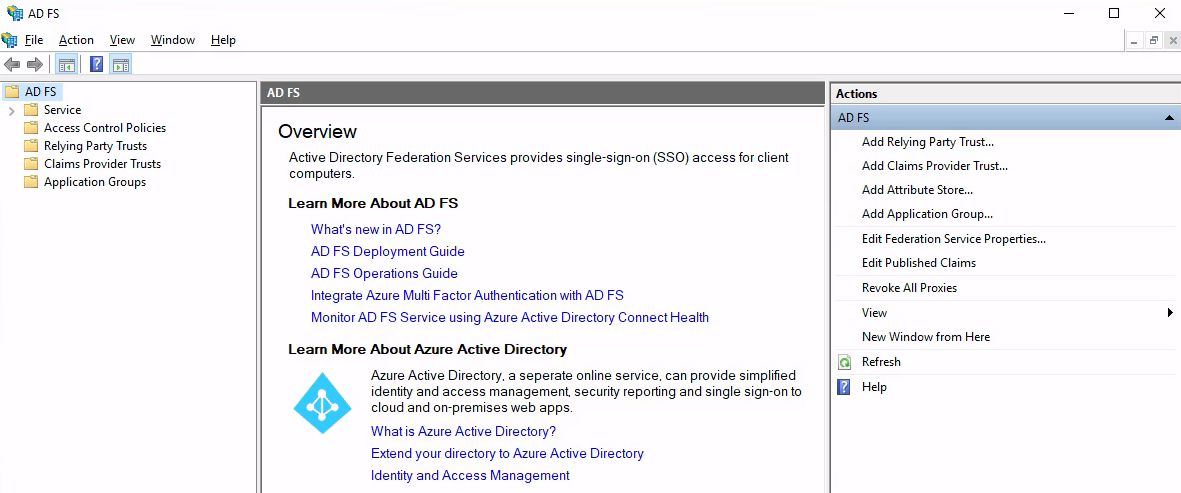This screenshot has width=1181, height=493.
Task: Click the Azure Active Directory diamond logo
Action: pyautogui.click(x=322, y=403)
